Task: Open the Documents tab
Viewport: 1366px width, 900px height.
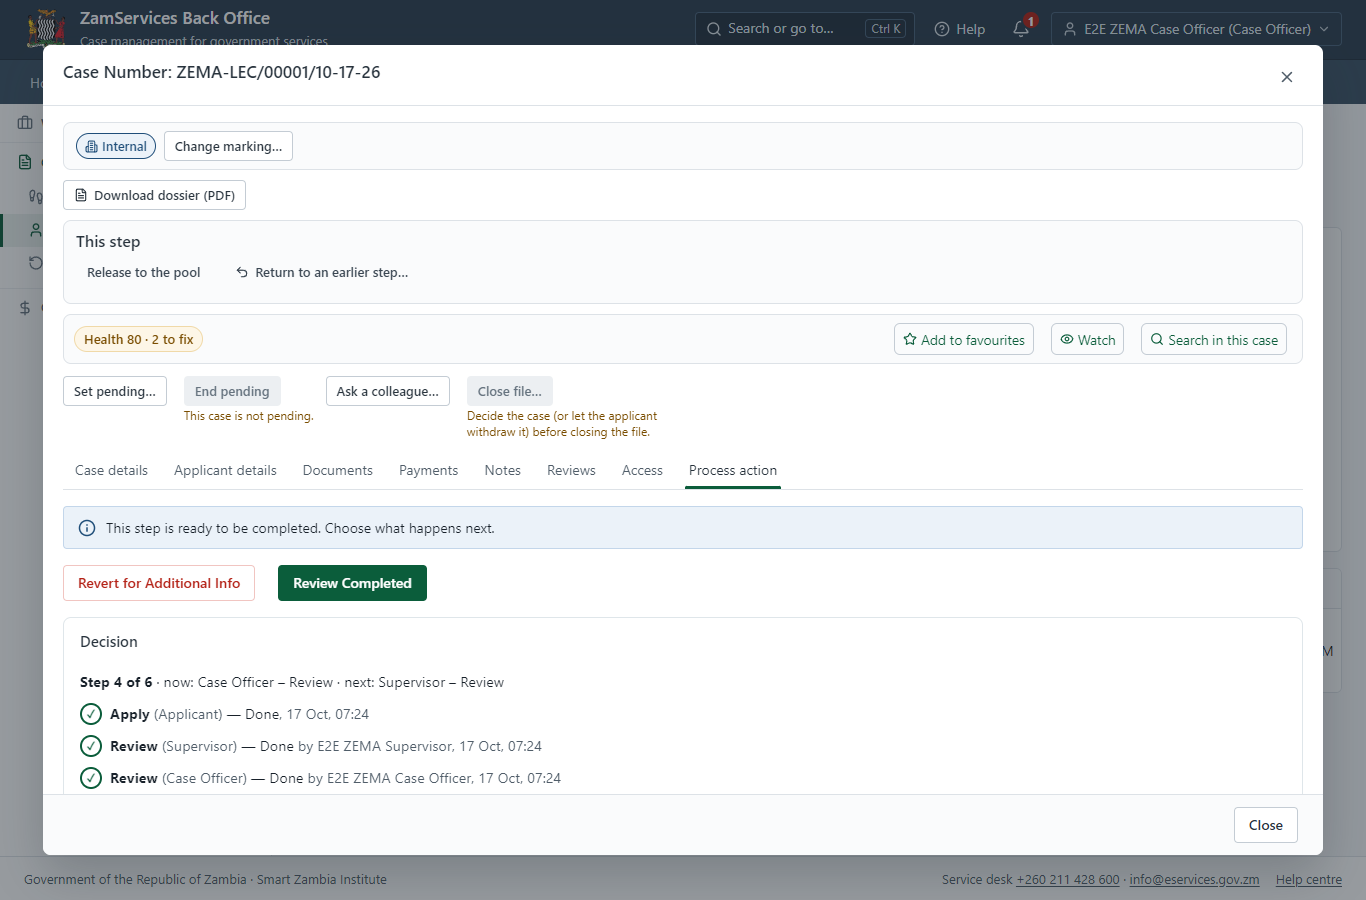Action: (338, 470)
